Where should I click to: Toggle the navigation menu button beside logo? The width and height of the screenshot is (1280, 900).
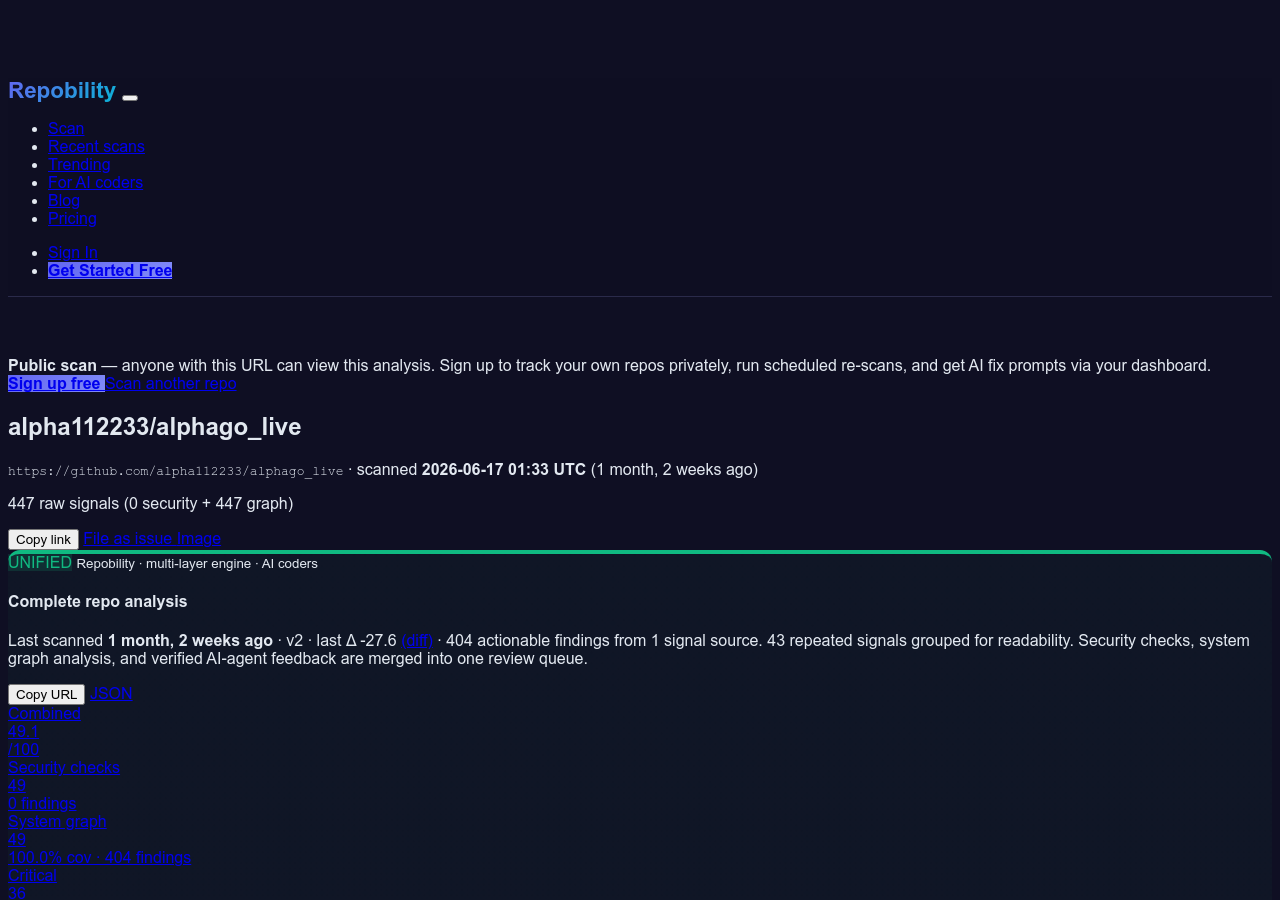click(x=130, y=97)
